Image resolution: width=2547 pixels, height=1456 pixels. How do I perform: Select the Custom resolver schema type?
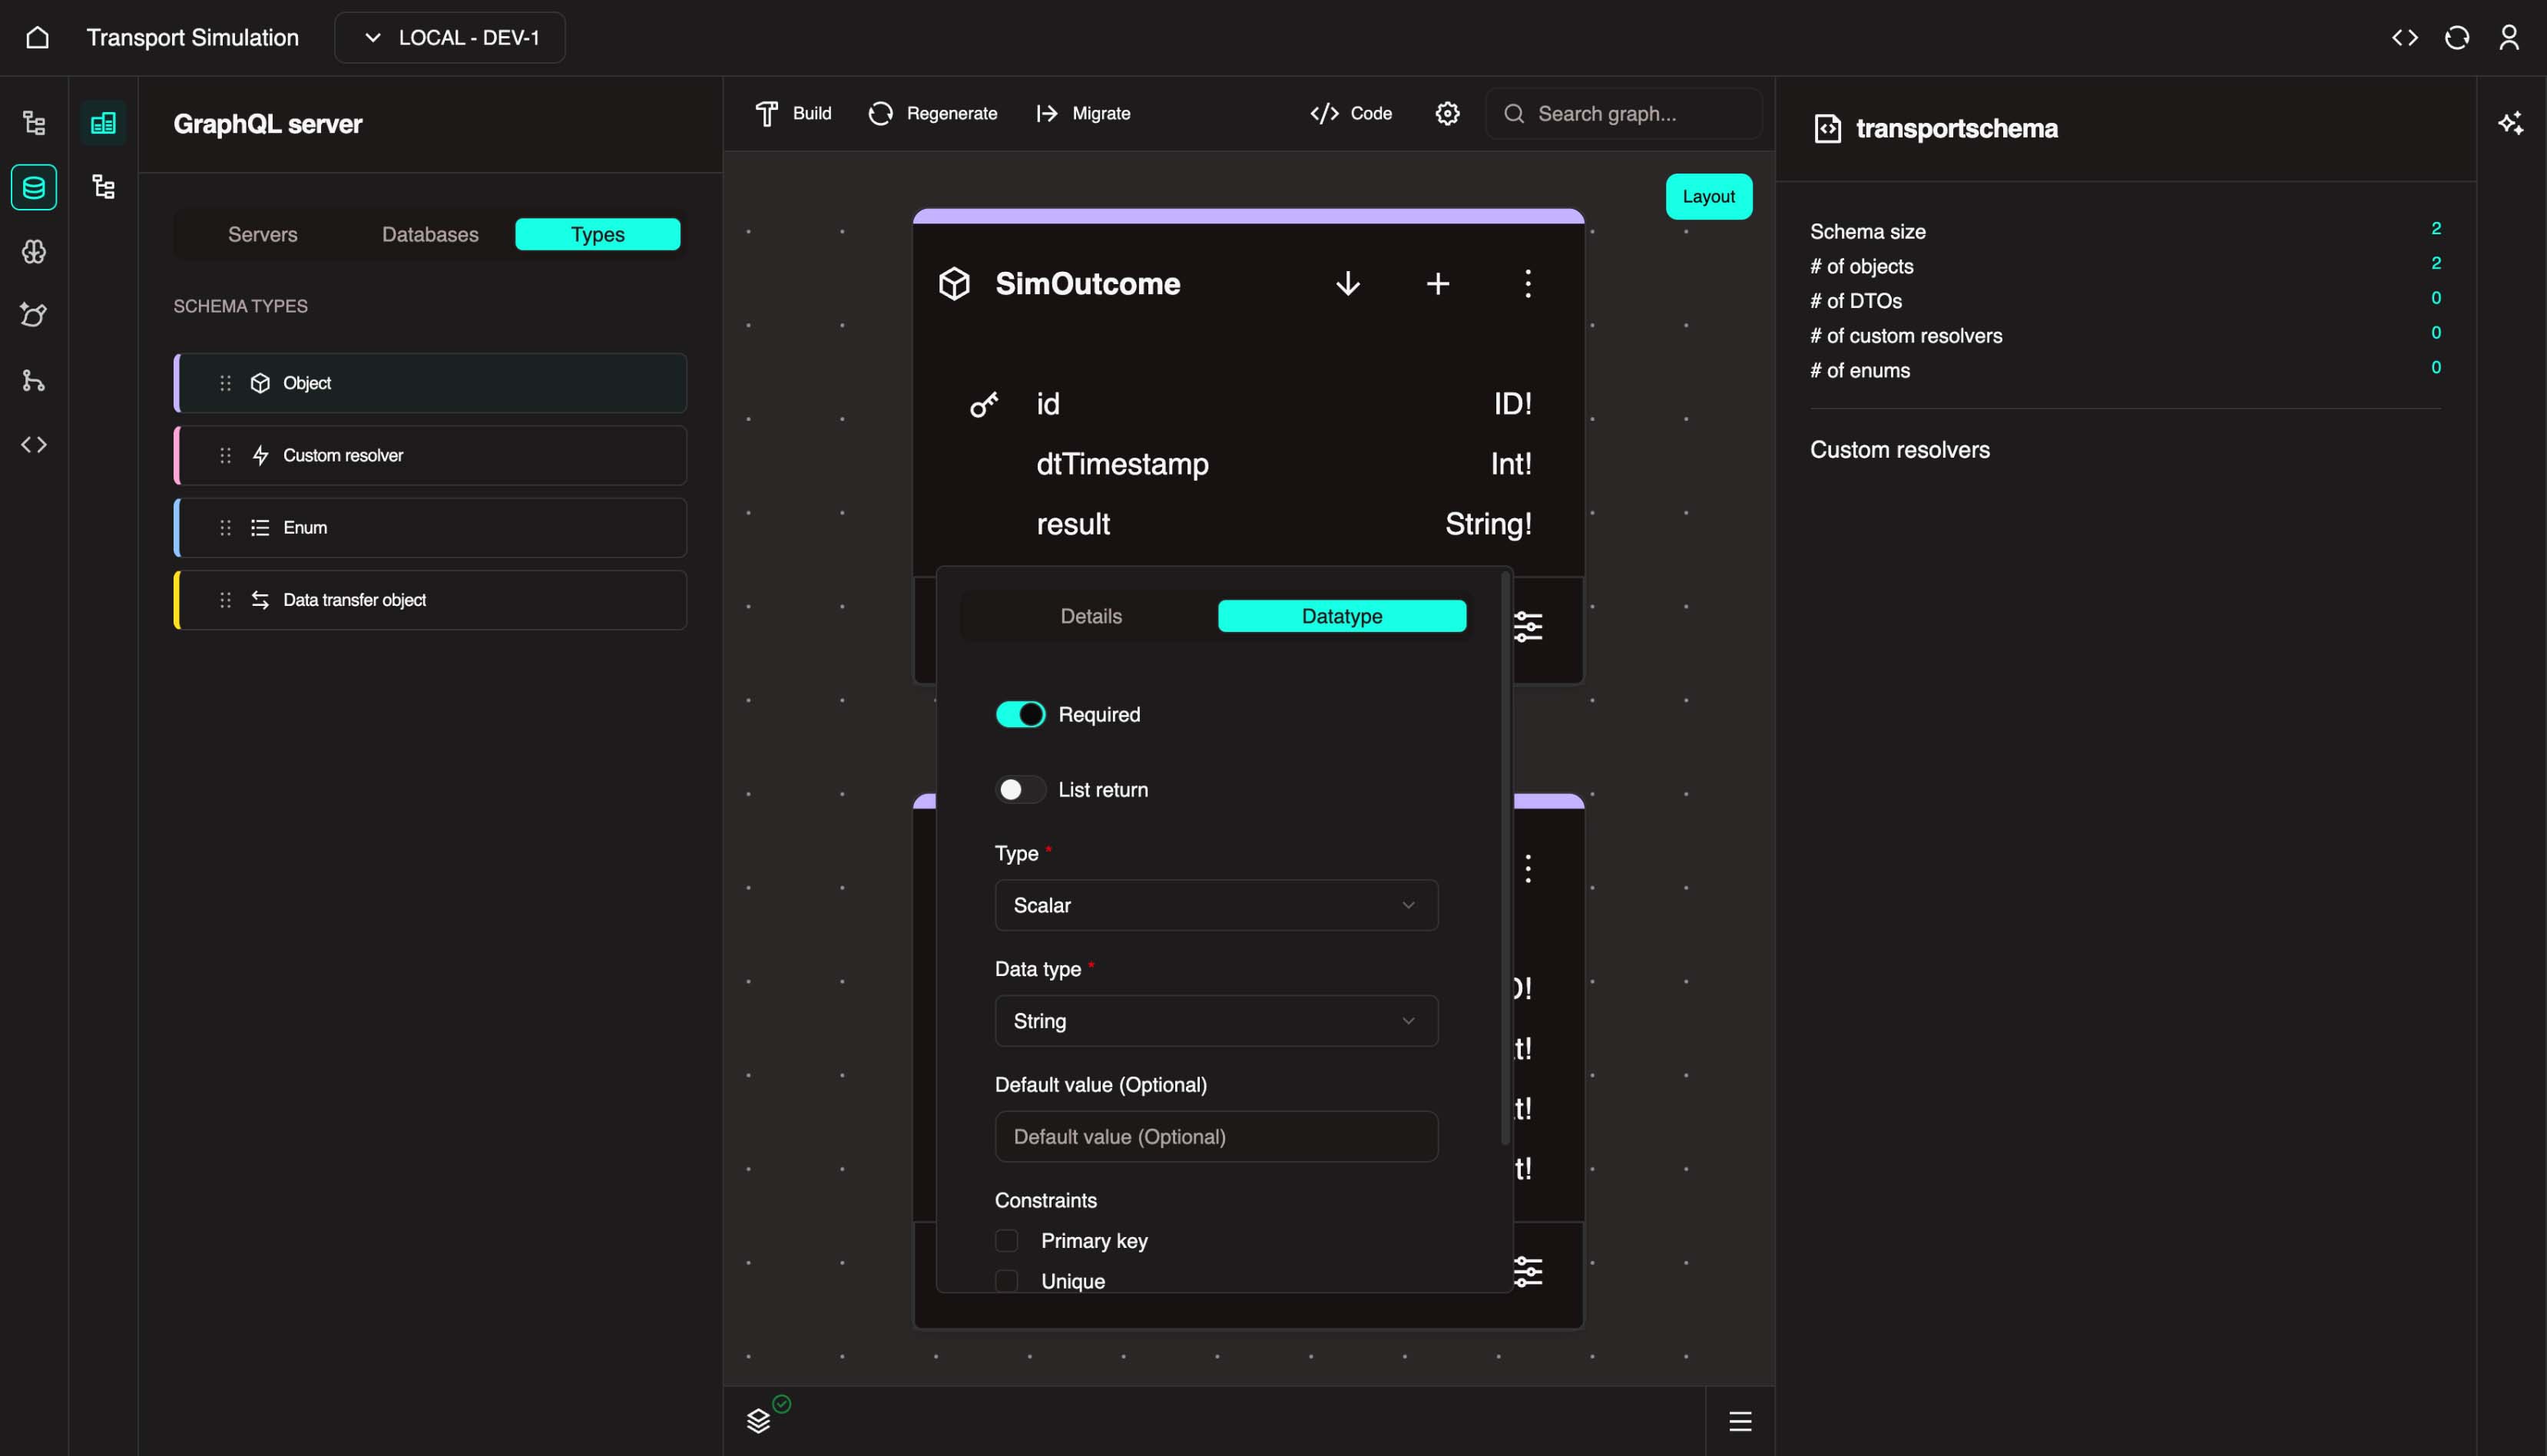coord(430,455)
